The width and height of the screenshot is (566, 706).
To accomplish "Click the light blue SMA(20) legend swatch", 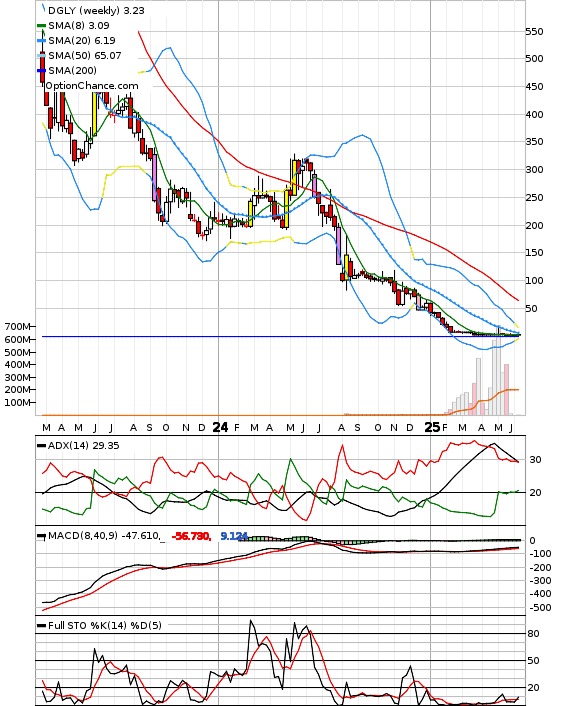I will pyautogui.click(x=41, y=41).
